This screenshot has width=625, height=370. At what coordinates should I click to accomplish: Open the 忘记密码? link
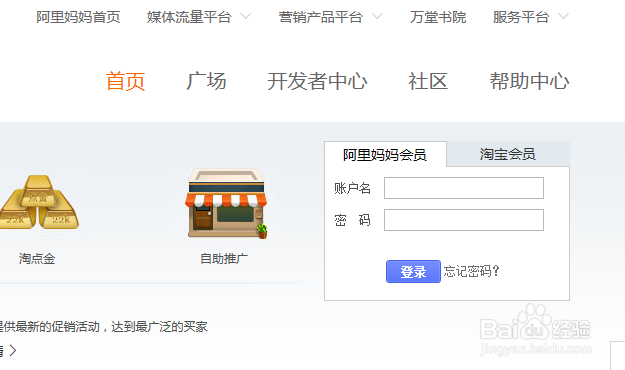(x=472, y=272)
